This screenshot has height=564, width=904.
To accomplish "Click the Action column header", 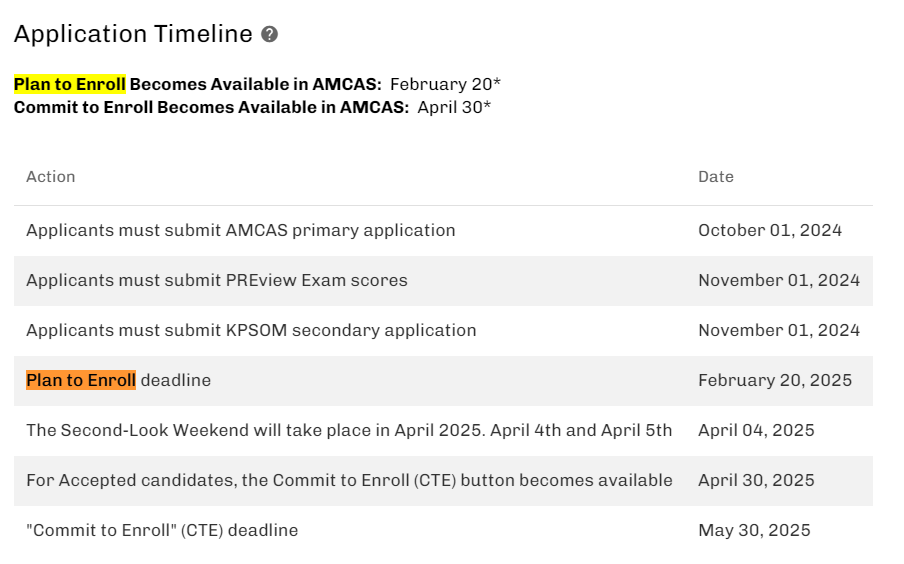I will coord(51,176).
